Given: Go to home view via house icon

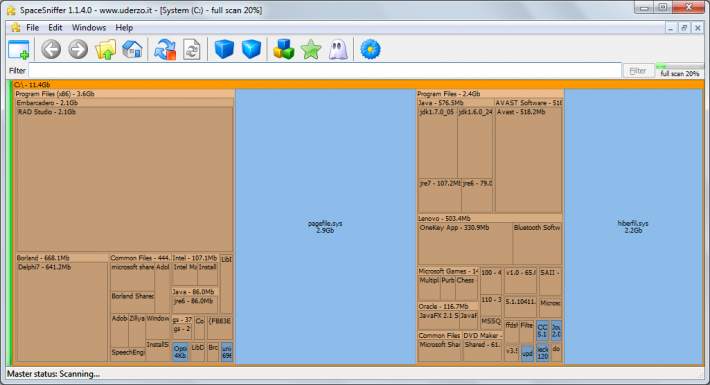Looking at the screenshot, I should [x=132, y=49].
